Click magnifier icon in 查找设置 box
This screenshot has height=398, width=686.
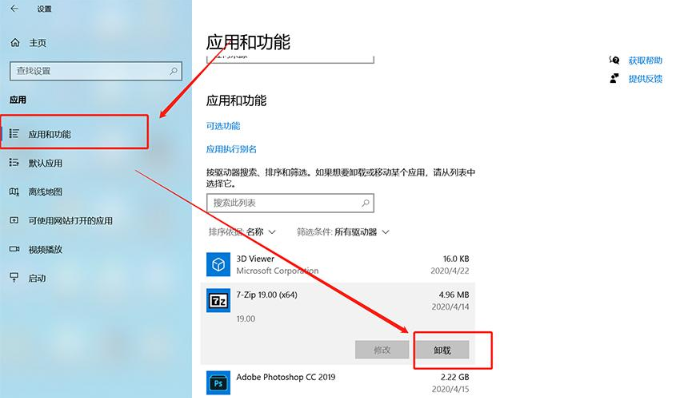(174, 71)
